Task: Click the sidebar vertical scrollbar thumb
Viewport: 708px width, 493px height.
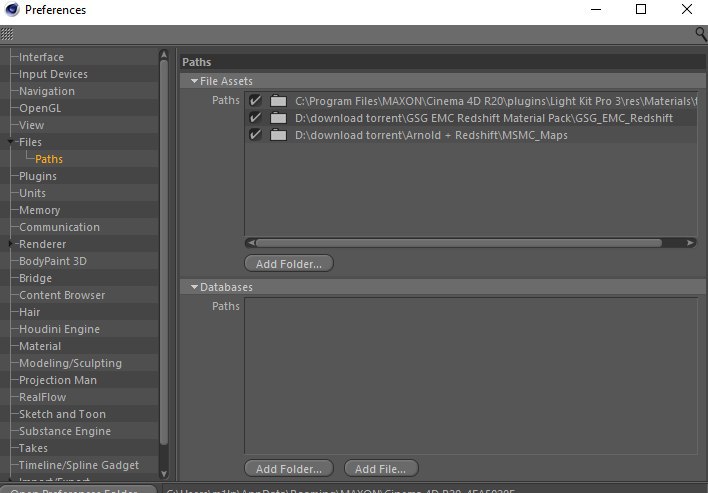Action: coord(164,253)
